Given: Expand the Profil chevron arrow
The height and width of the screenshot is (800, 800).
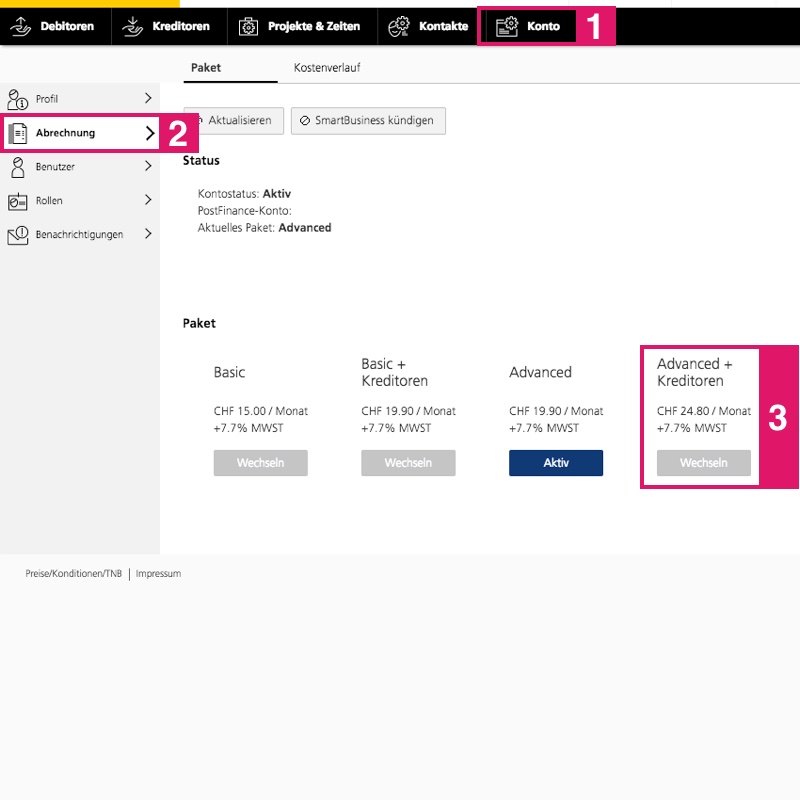Looking at the screenshot, I should point(148,99).
